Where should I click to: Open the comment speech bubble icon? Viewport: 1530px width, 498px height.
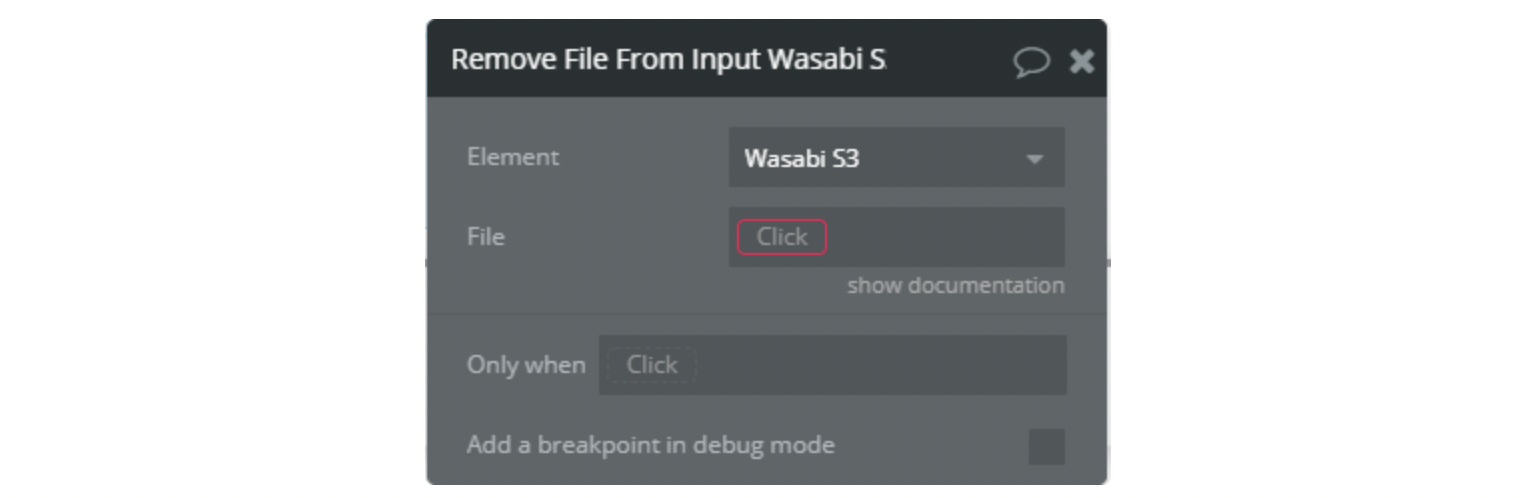(x=1031, y=62)
